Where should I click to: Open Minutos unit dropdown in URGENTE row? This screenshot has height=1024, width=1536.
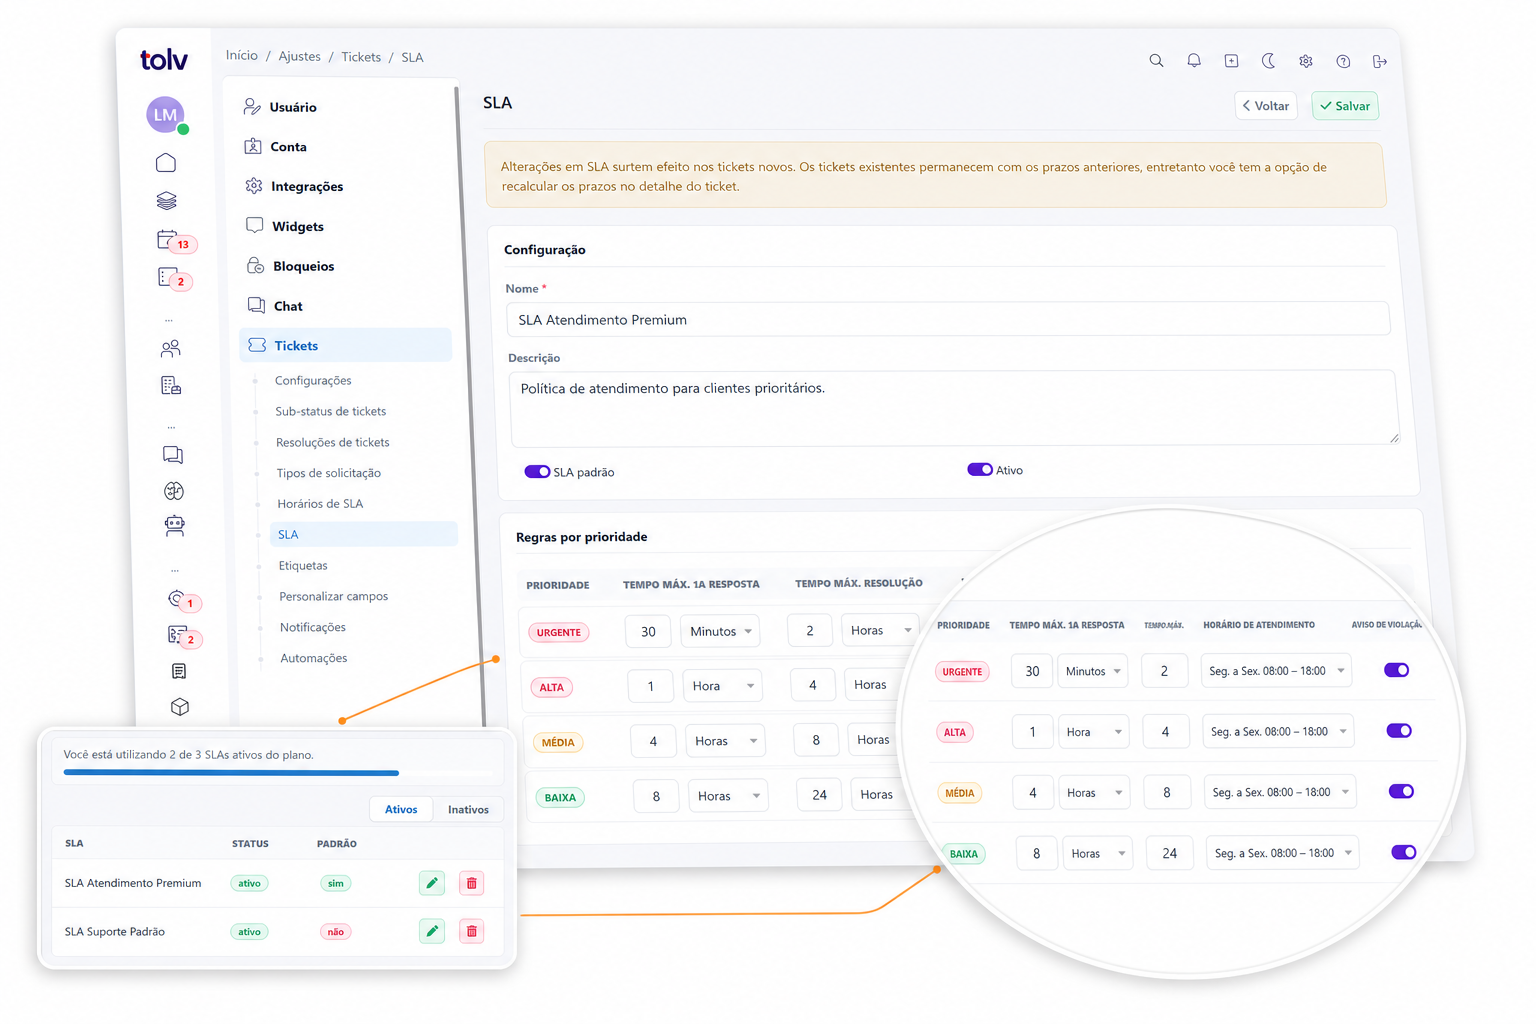tap(720, 632)
